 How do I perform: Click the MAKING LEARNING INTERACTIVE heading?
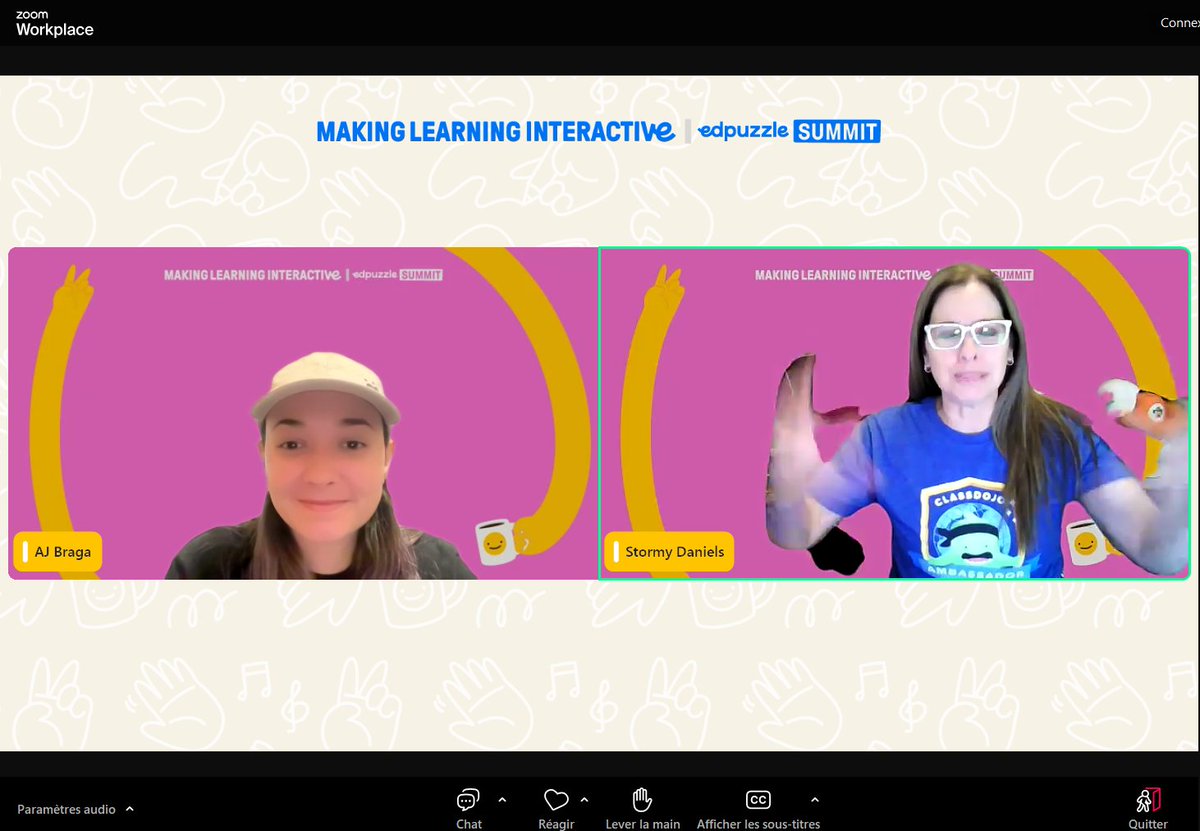pyautogui.click(x=495, y=131)
